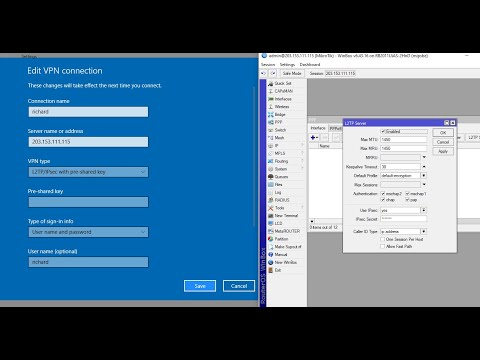Open MetaROUTER in WinBox sidebar
Viewport: 480px width, 360px height.
[x=287, y=231]
